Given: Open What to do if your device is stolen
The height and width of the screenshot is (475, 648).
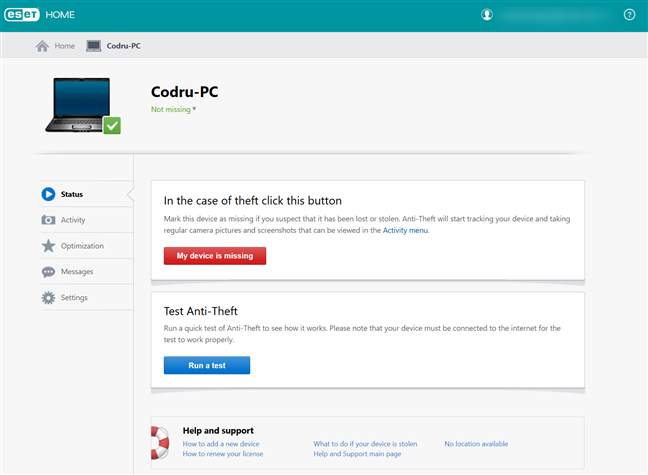Looking at the screenshot, I should (365, 444).
